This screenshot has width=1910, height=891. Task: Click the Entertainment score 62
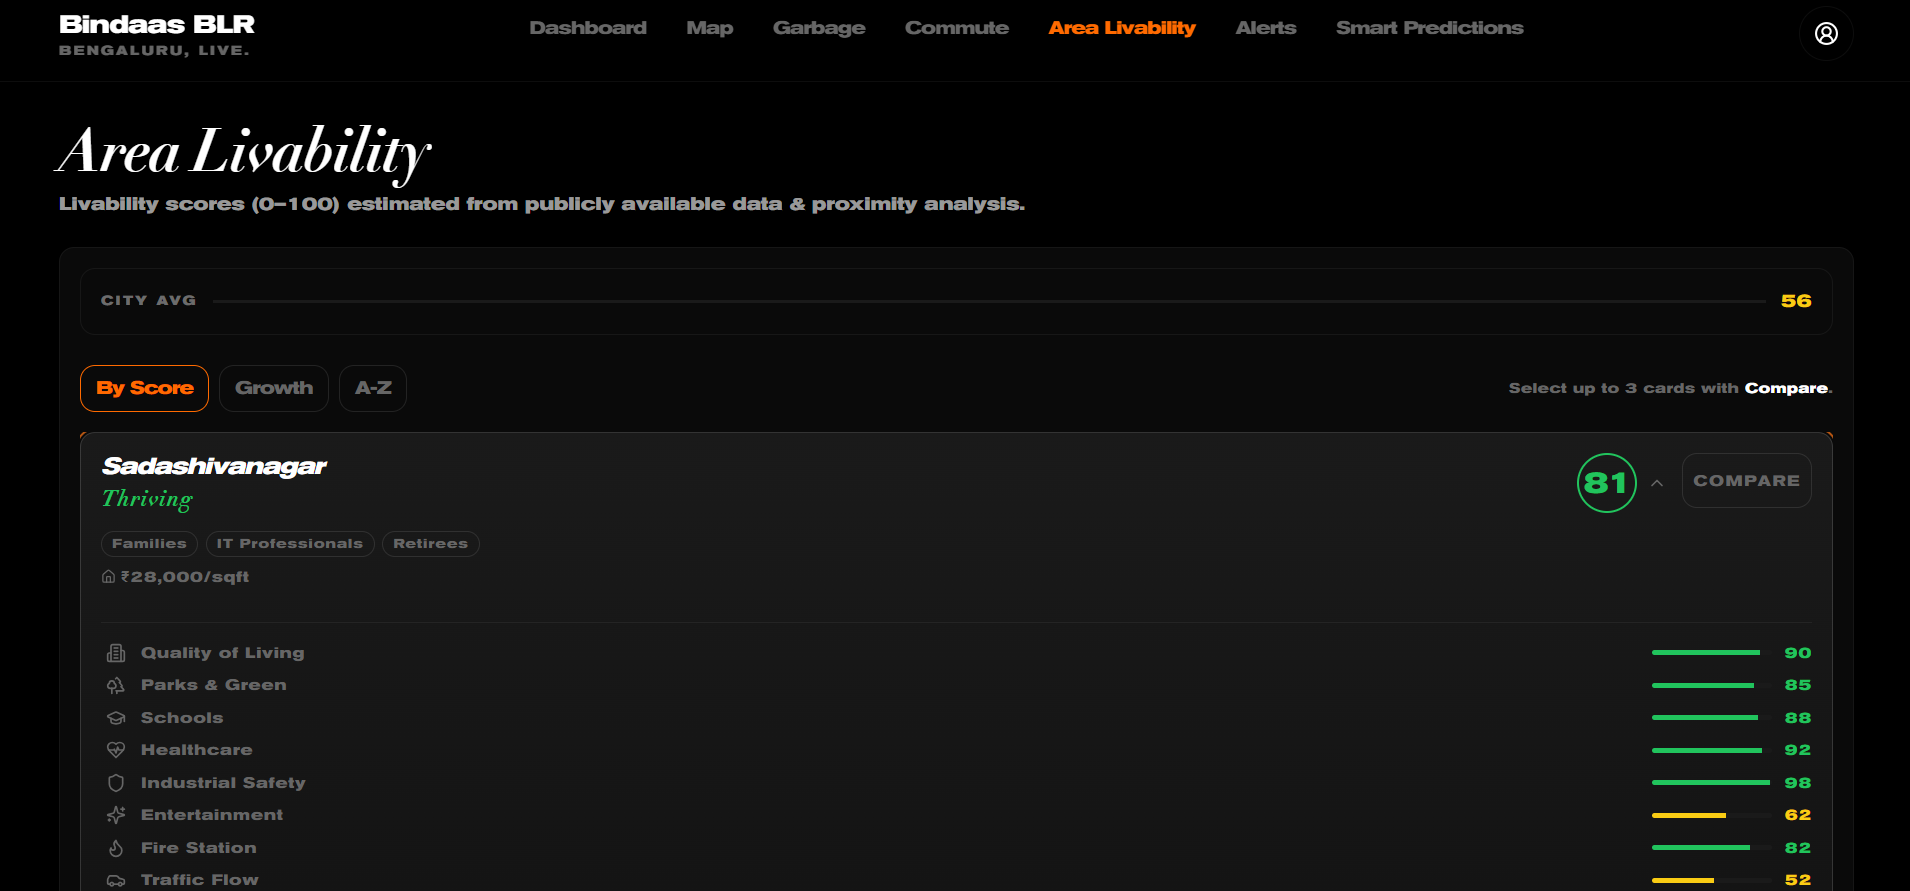pos(1798,815)
